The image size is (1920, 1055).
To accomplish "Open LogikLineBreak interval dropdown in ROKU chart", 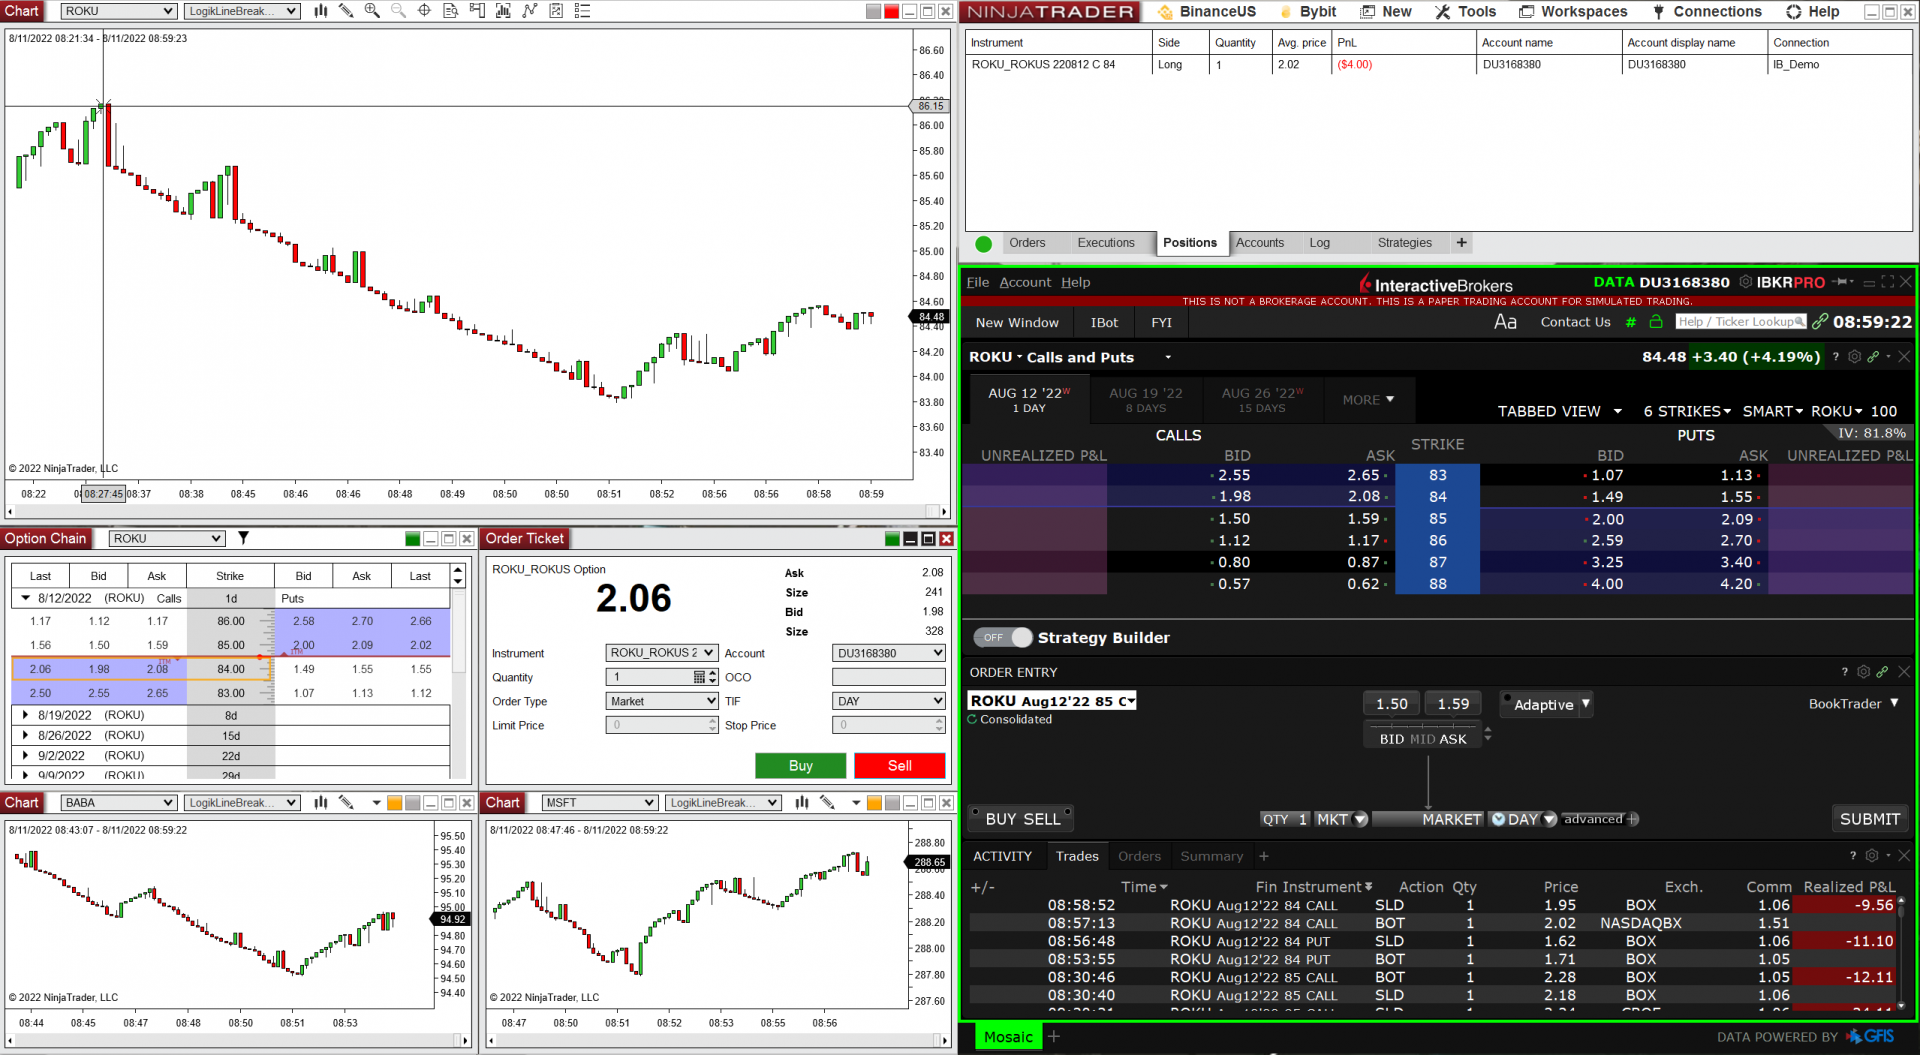I will (243, 11).
